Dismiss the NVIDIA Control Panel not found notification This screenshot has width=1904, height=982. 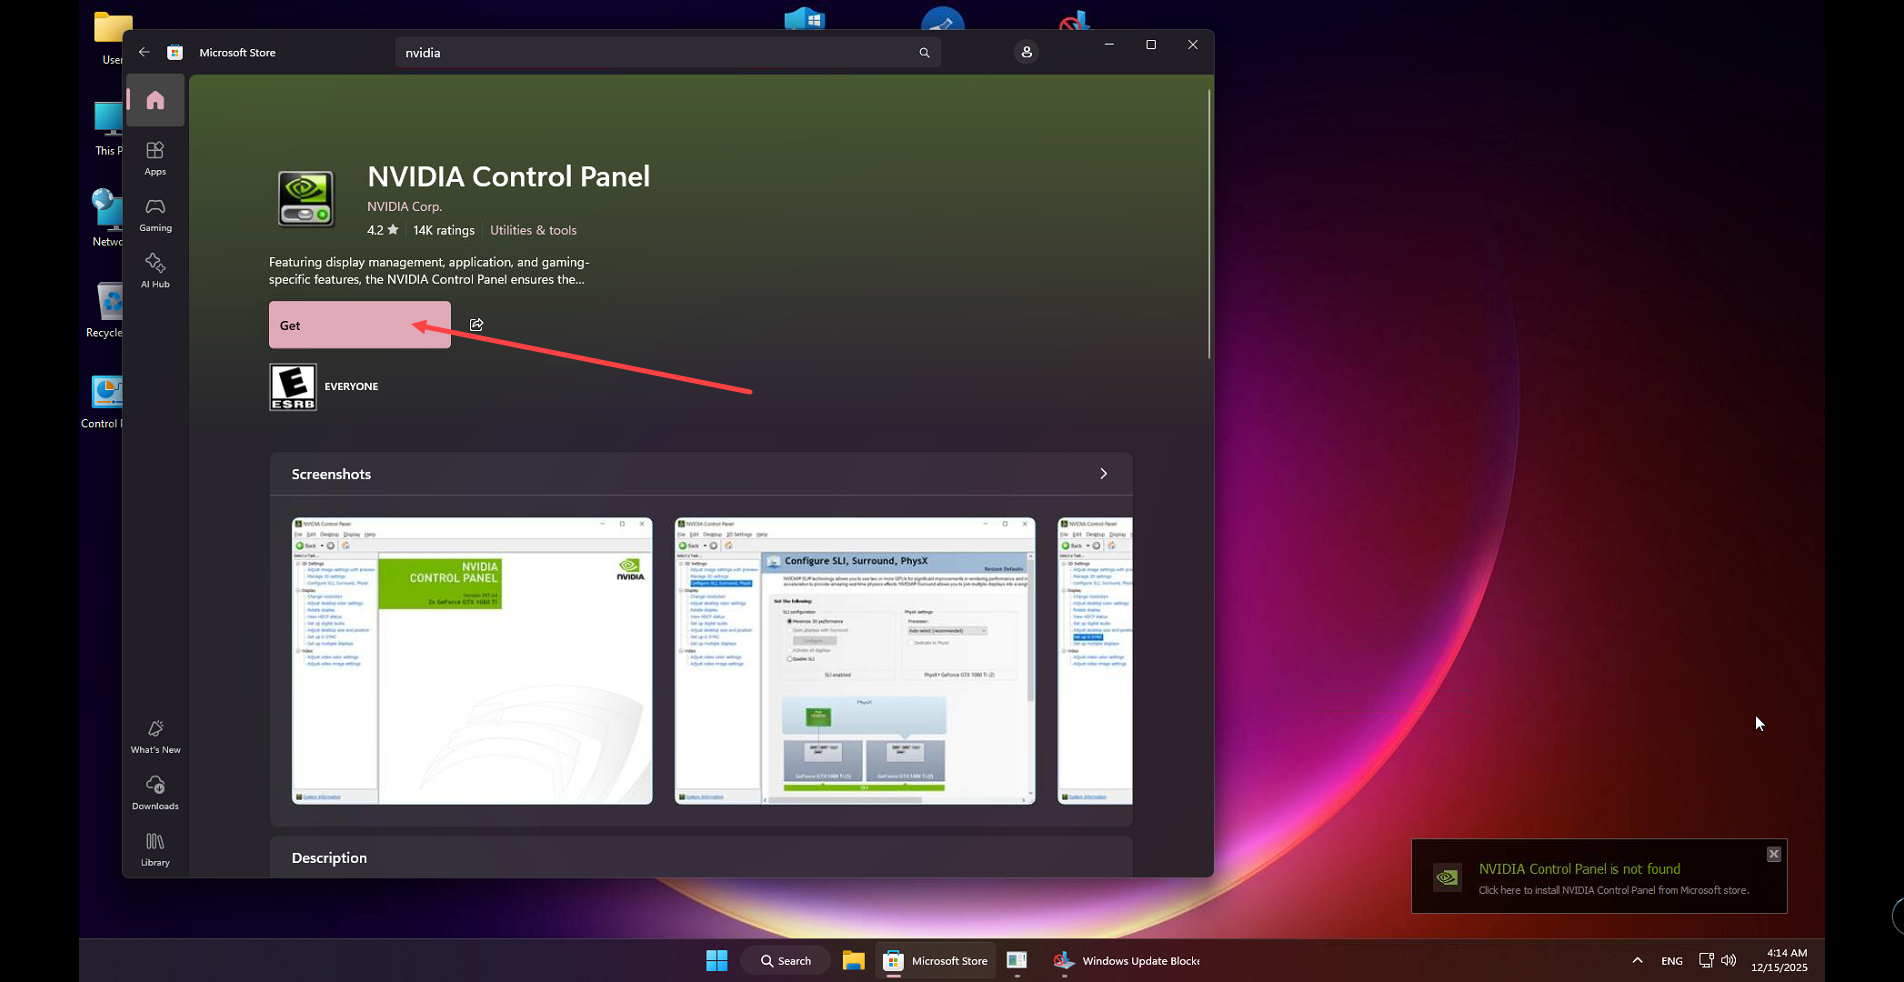[x=1773, y=854]
